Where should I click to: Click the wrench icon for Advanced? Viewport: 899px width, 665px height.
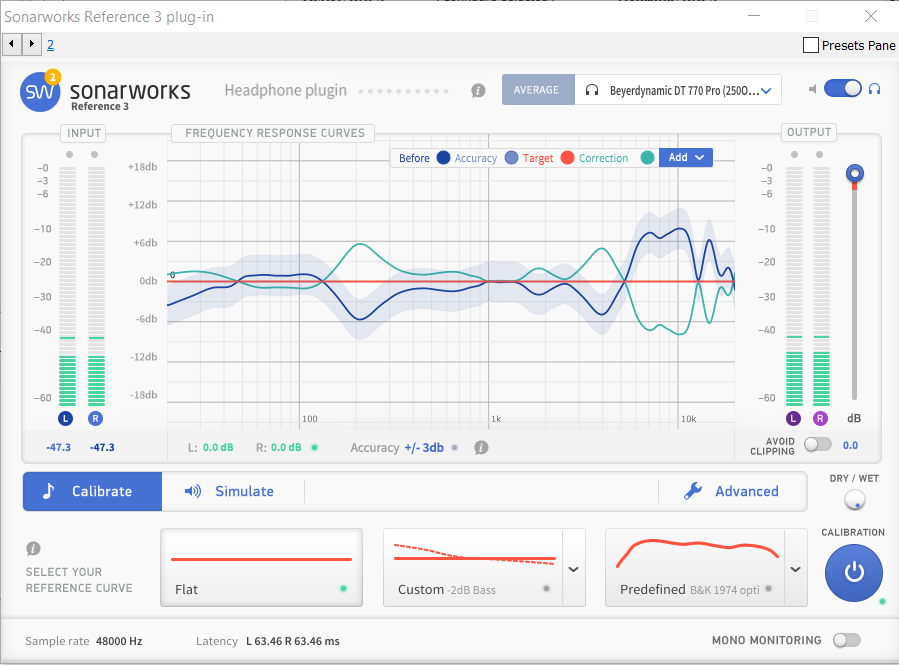(x=693, y=491)
